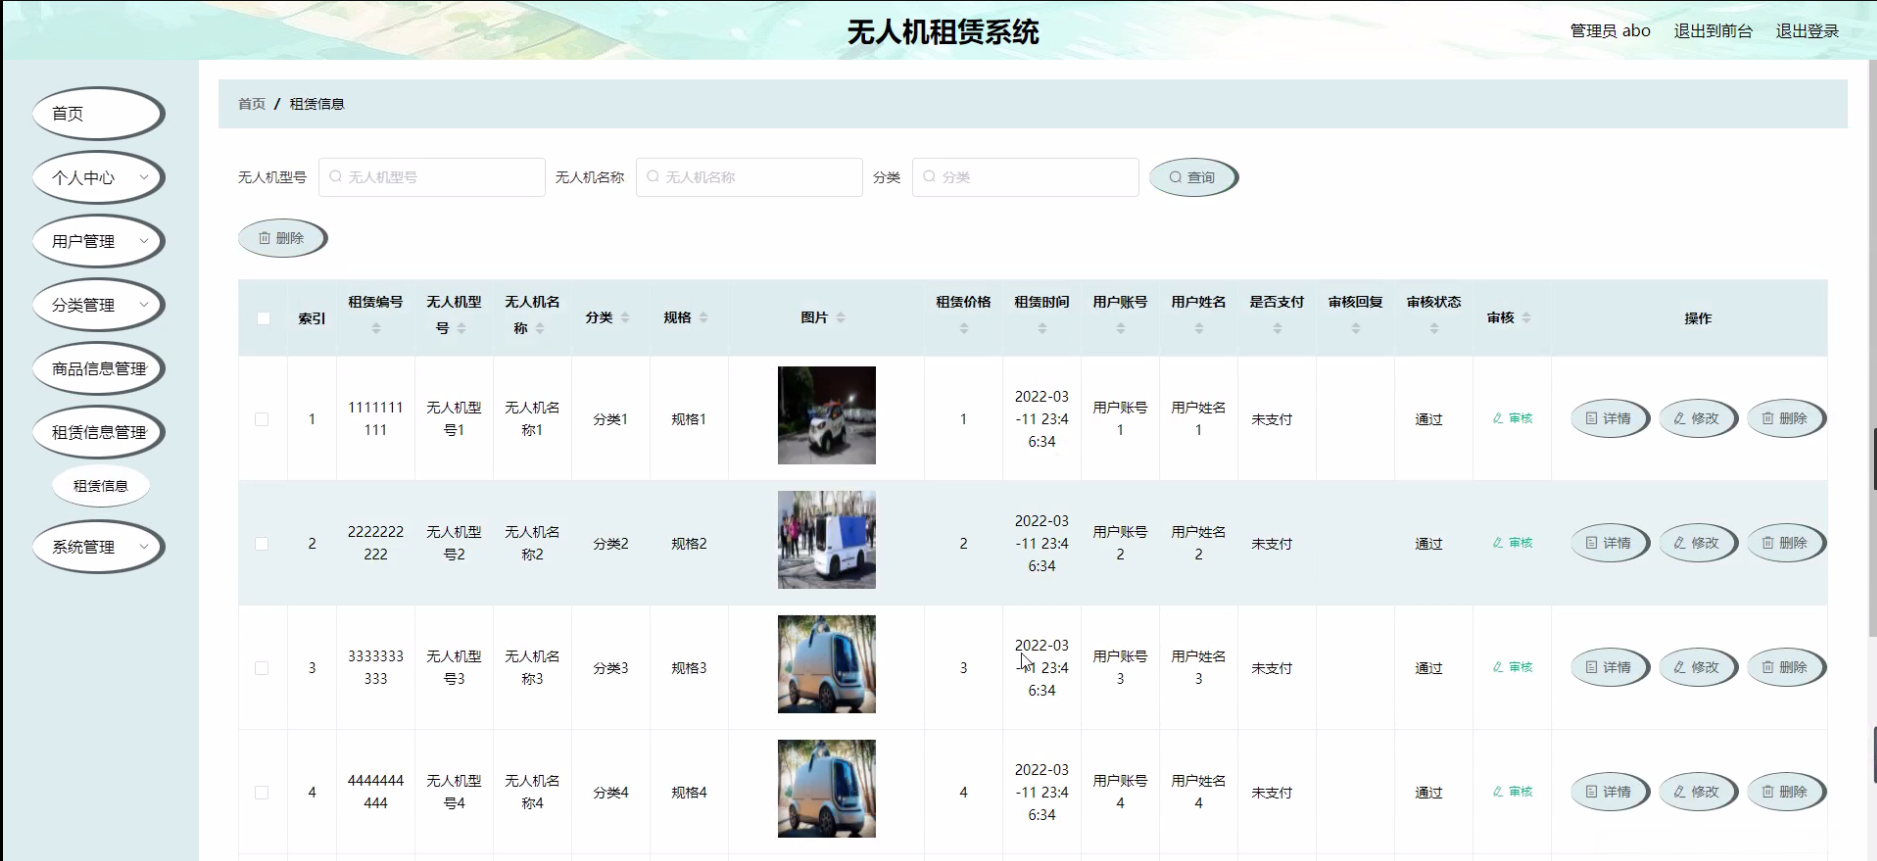Open 详情 for rental 3333333333
1877x861 pixels.
[1609, 667]
